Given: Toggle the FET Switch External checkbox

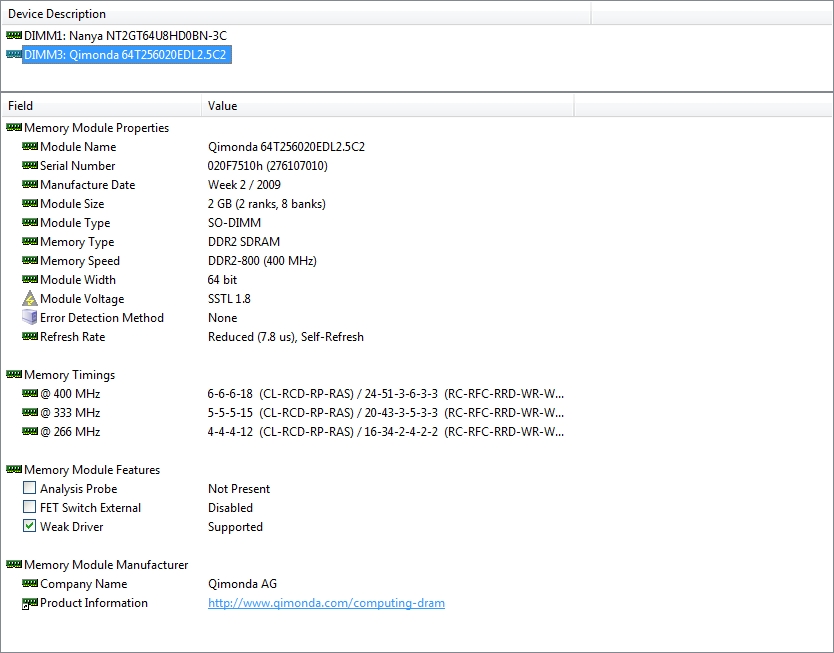Looking at the screenshot, I should [x=30, y=508].
